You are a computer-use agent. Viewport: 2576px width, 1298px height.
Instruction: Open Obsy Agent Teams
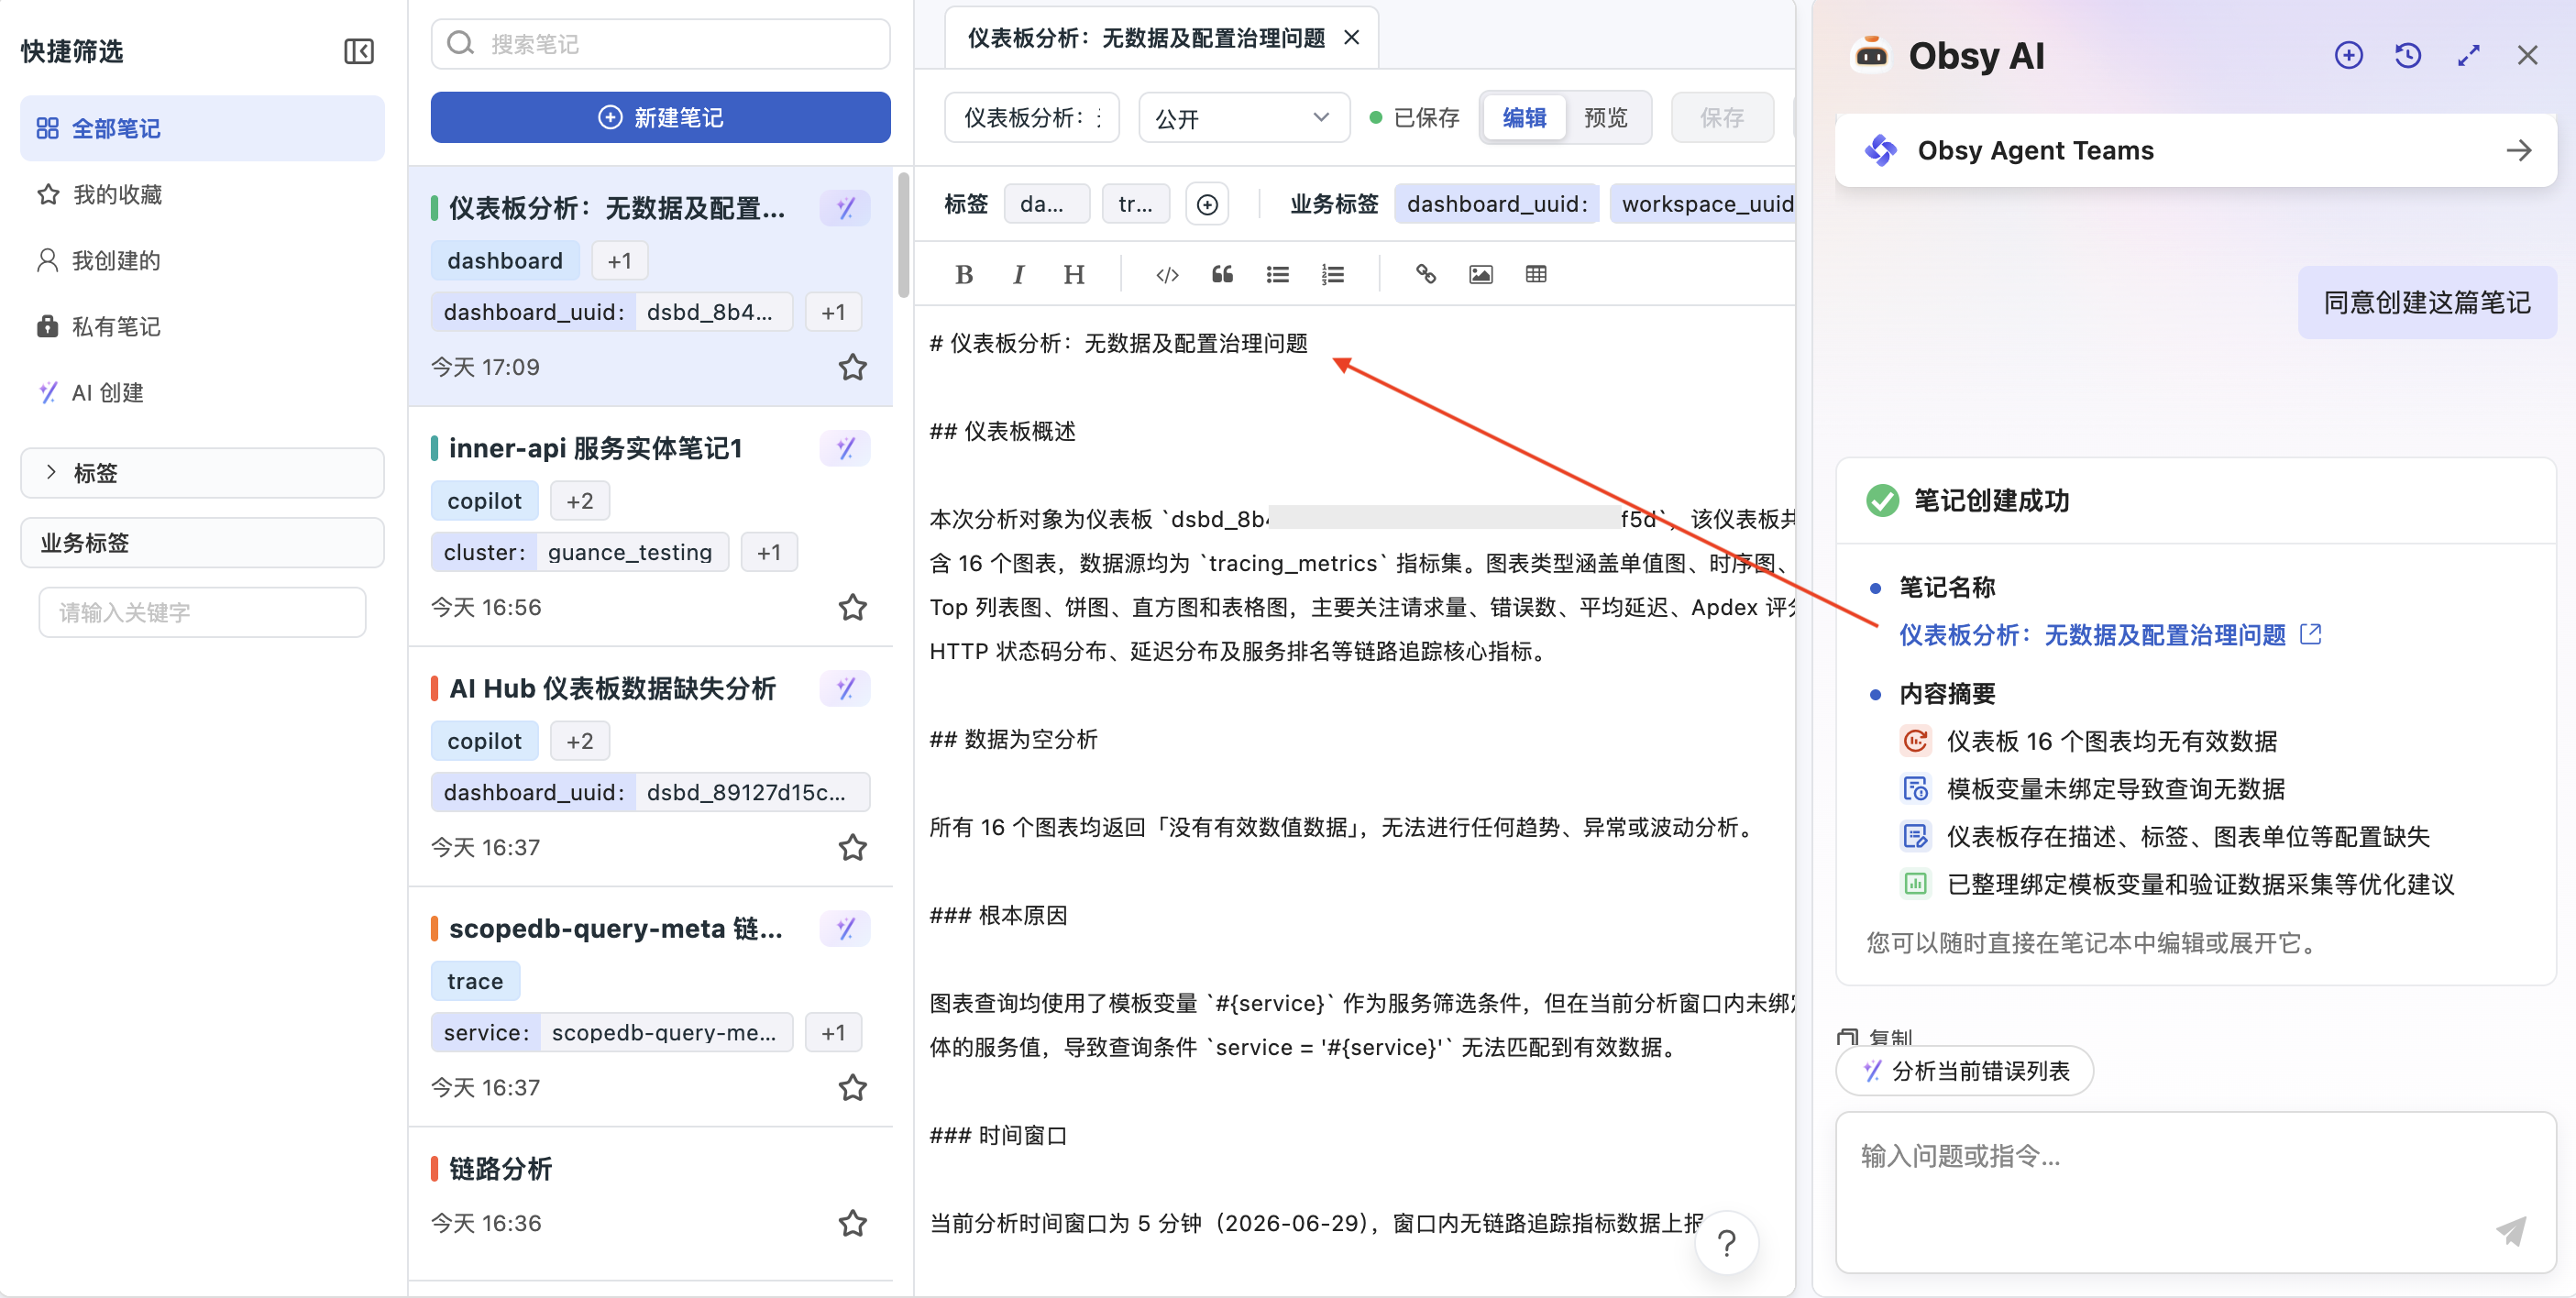2196,150
